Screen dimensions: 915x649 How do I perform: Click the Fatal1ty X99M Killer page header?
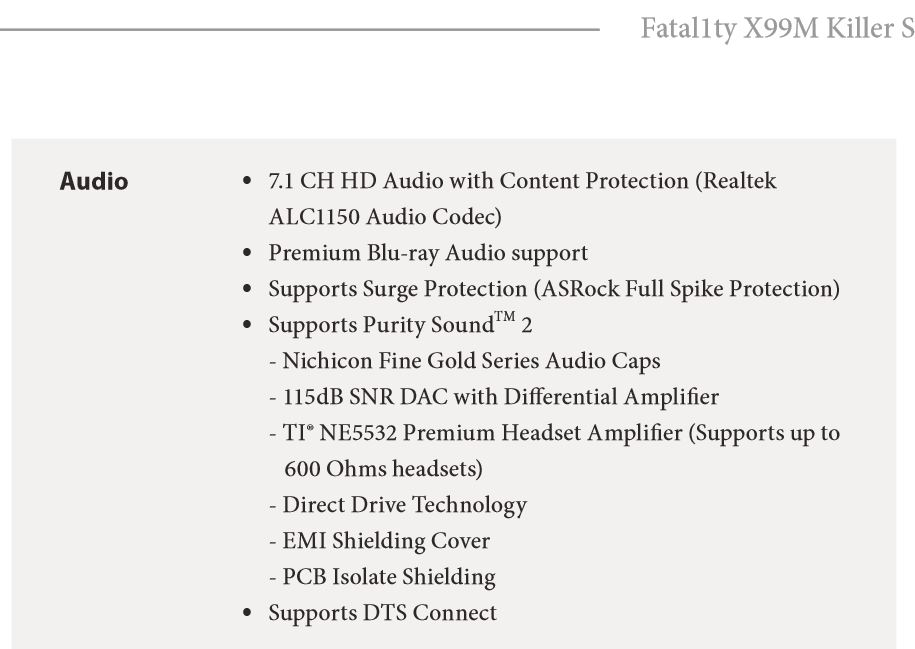[777, 28]
